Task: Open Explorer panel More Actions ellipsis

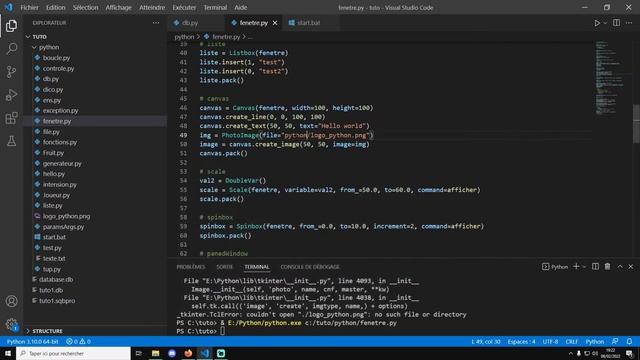Action: (x=156, y=23)
